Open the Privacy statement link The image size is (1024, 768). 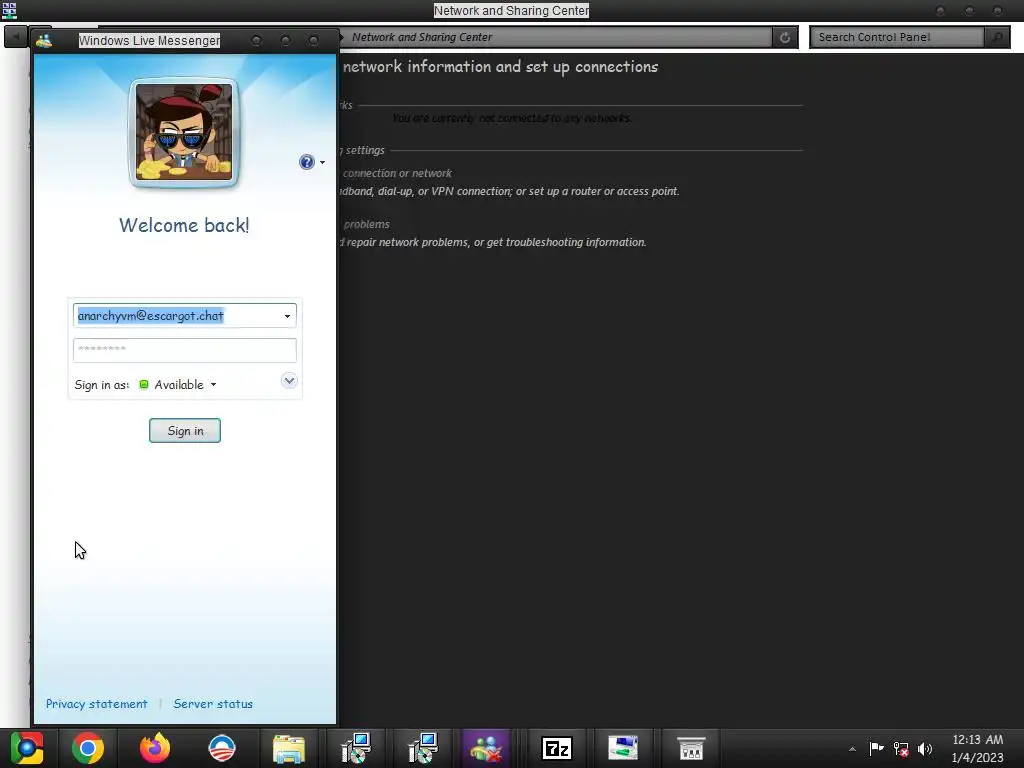pyautogui.click(x=97, y=704)
